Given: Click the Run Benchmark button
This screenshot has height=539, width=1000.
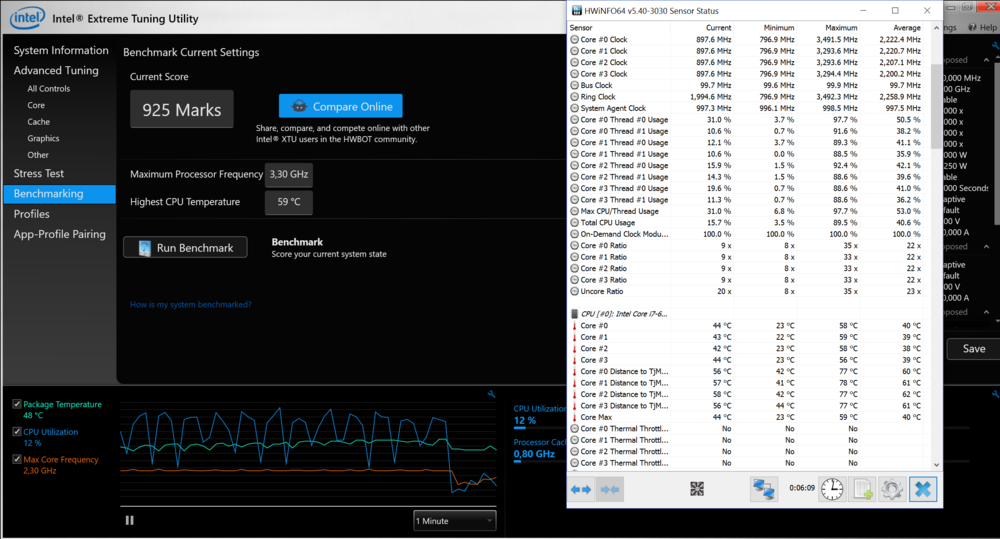Looking at the screenshot, I should click(x=185, y=248).
